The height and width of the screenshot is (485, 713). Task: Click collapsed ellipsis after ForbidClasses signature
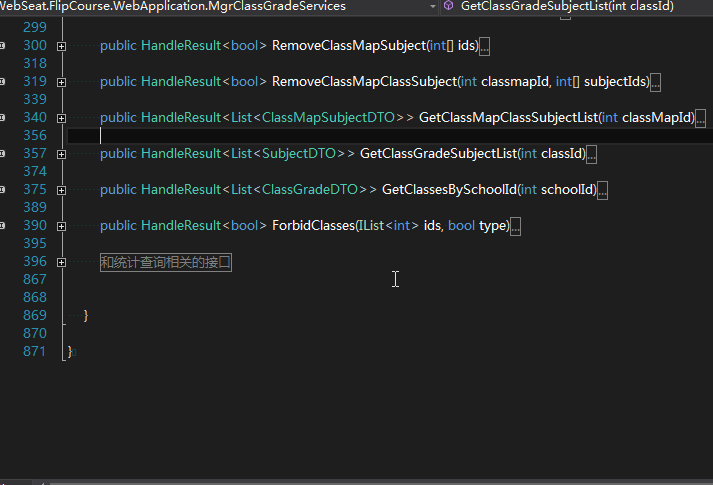tap(515, 226)
